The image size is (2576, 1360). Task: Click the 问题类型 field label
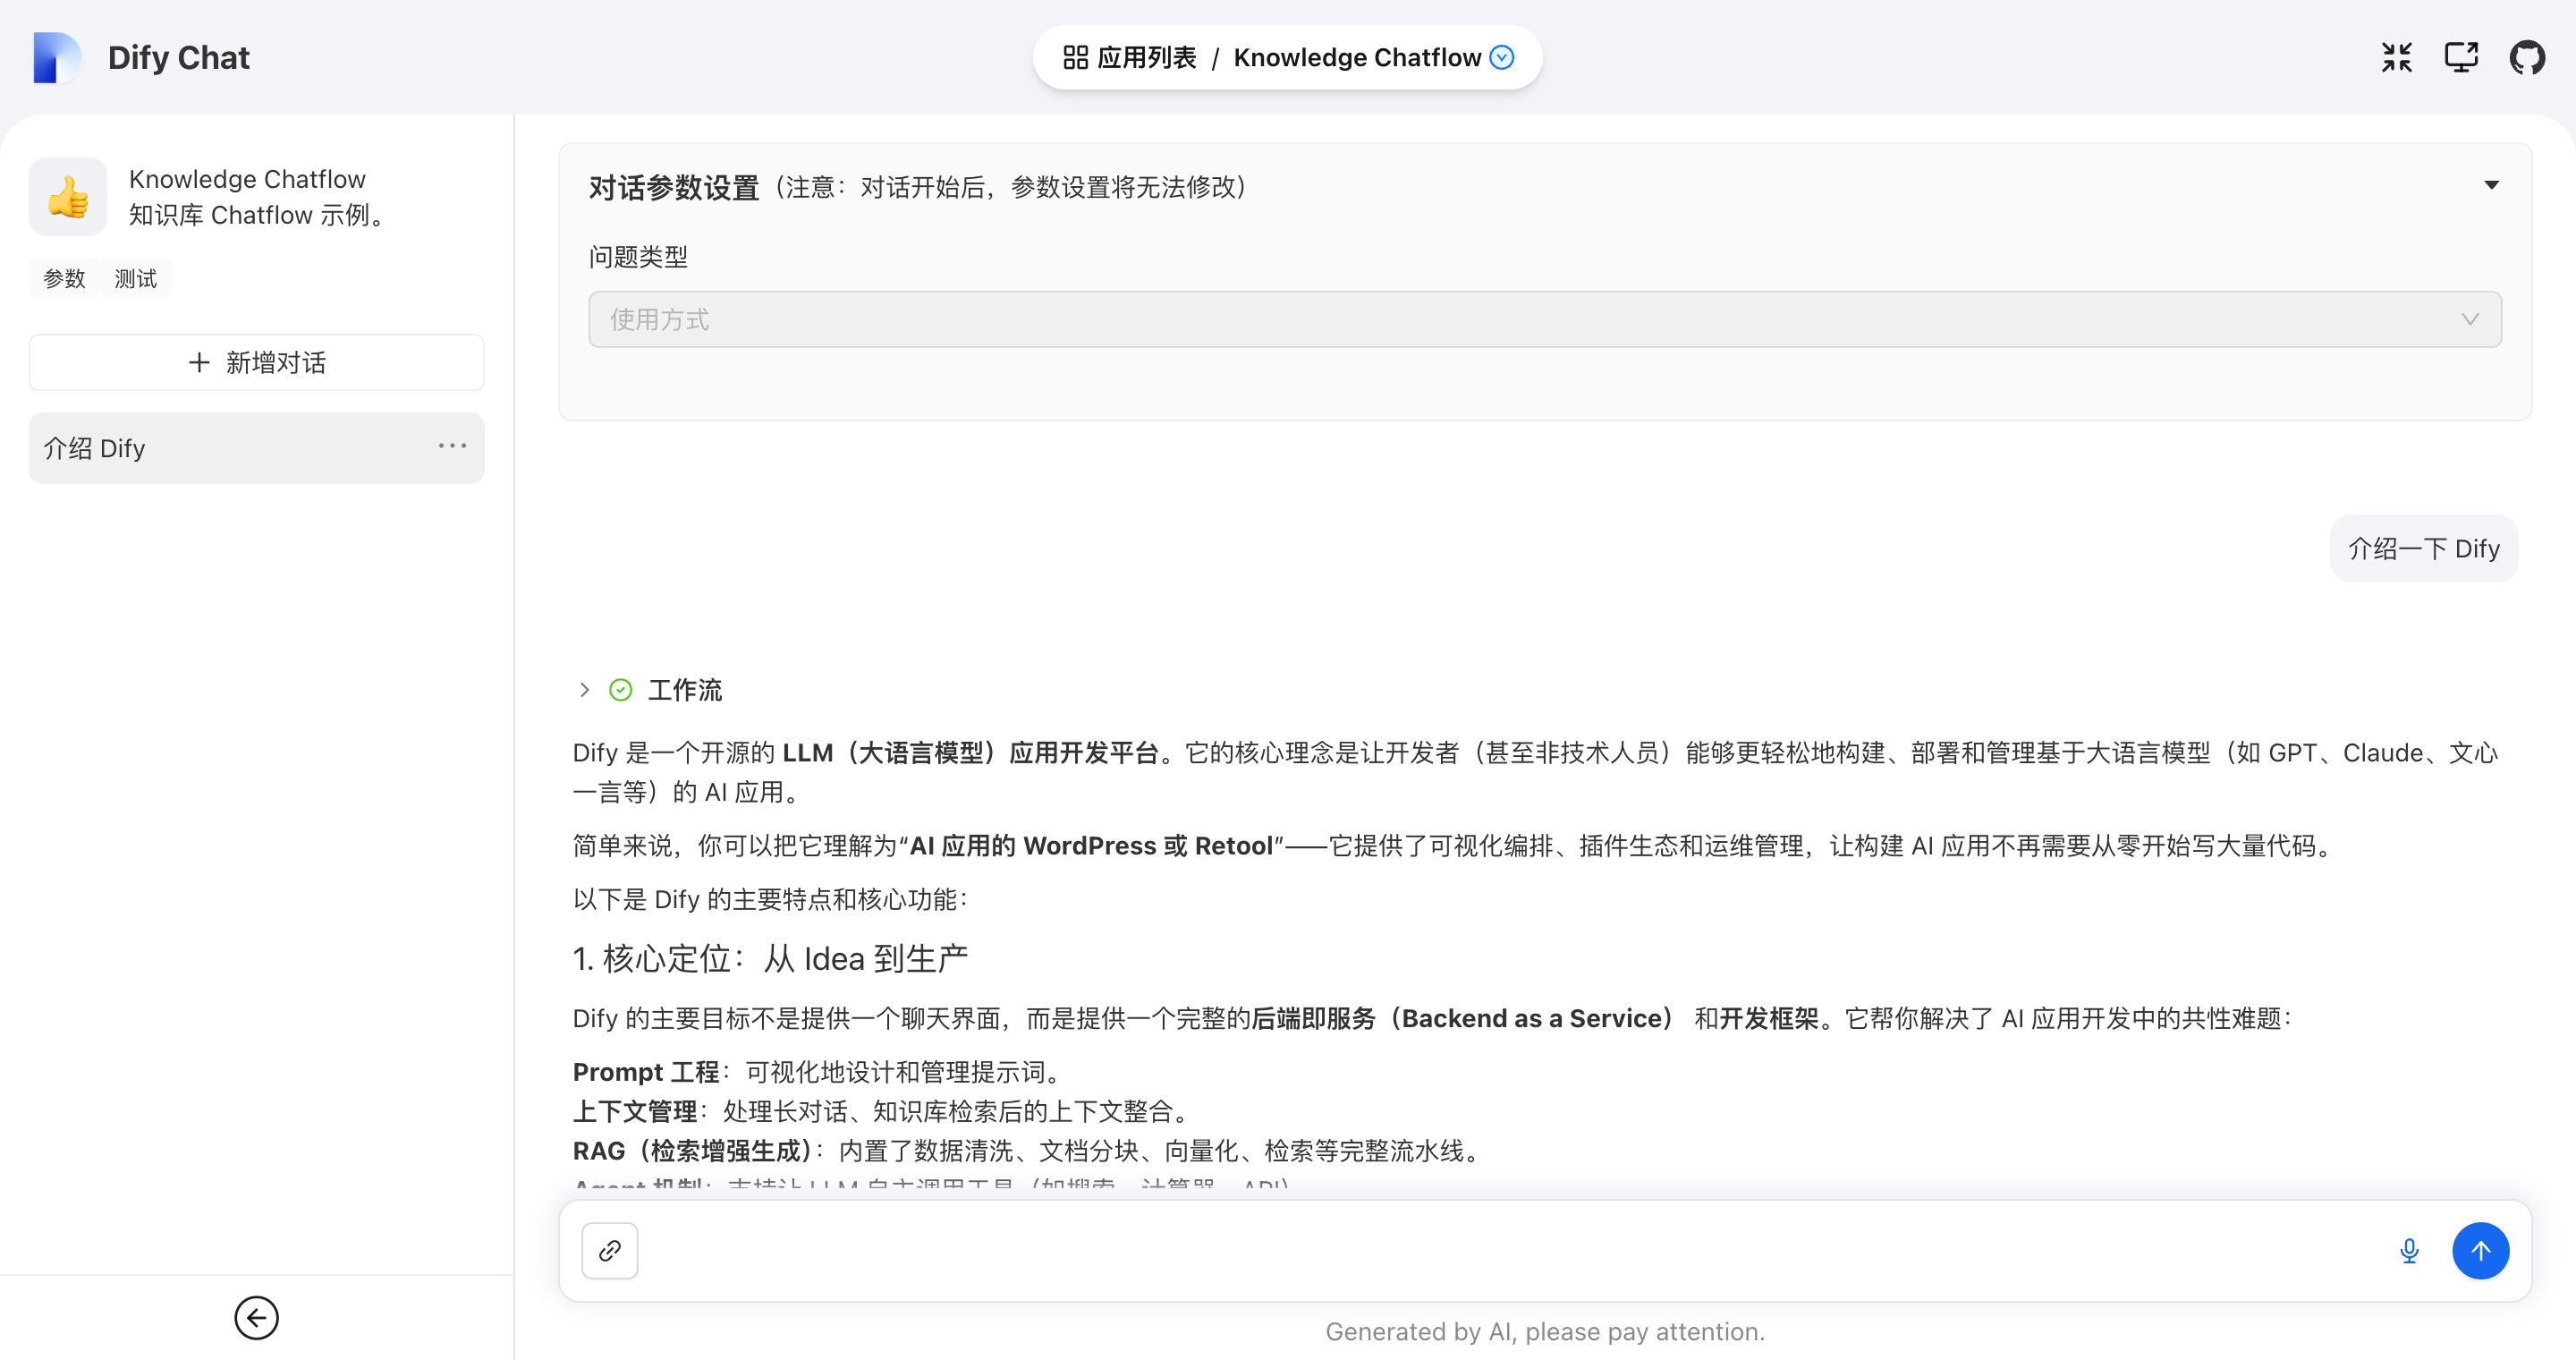tap(638, 257)
